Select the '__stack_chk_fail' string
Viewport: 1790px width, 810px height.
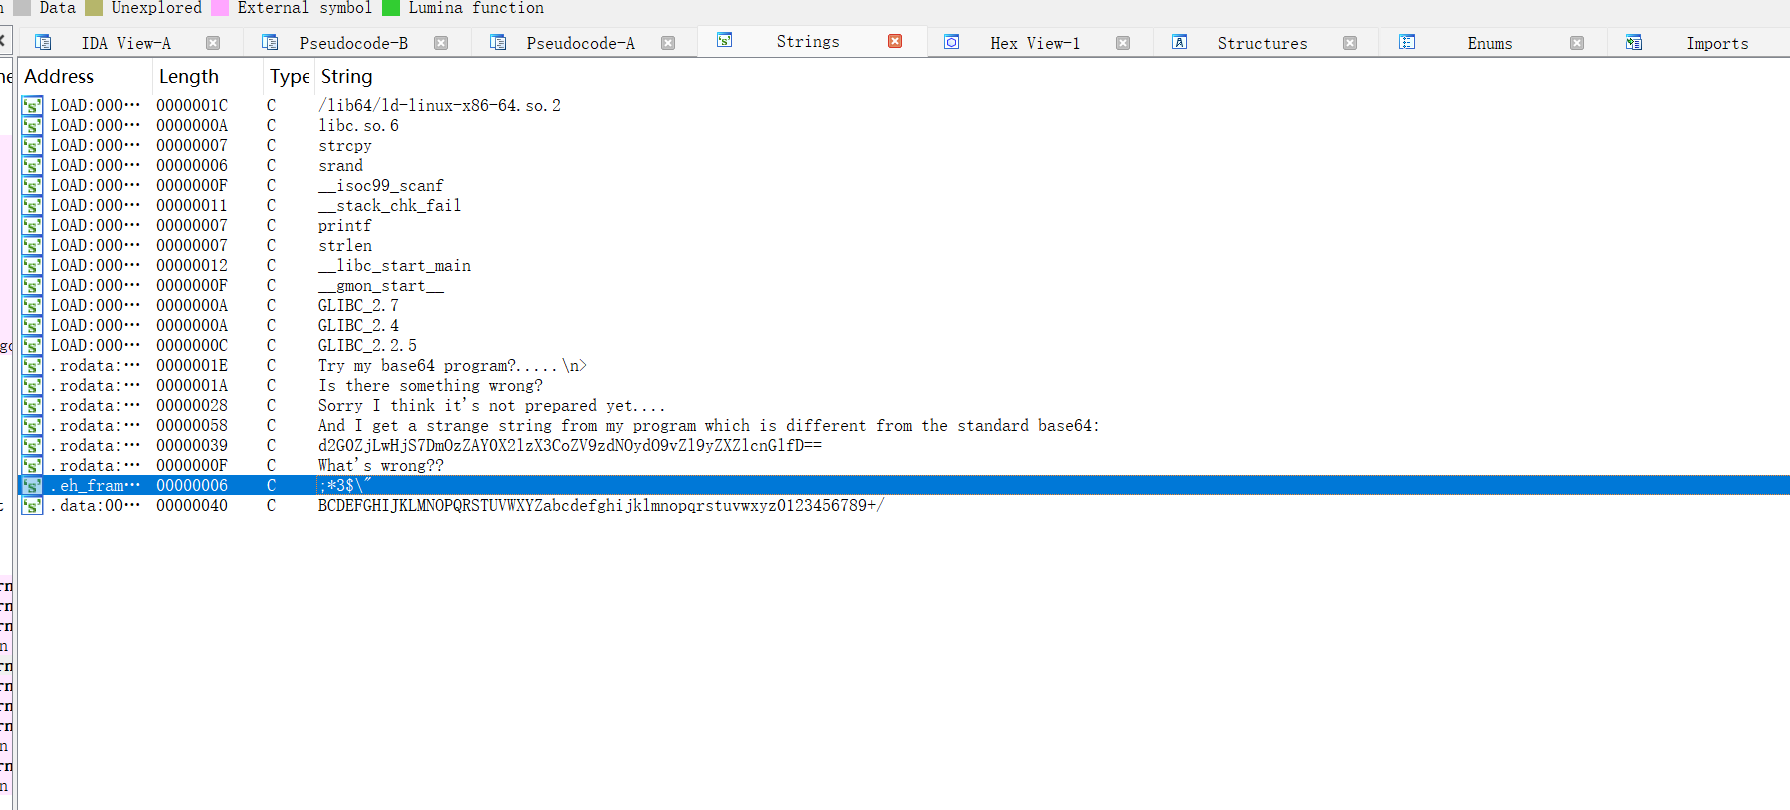pyautogui.click(x=389, y=205)
